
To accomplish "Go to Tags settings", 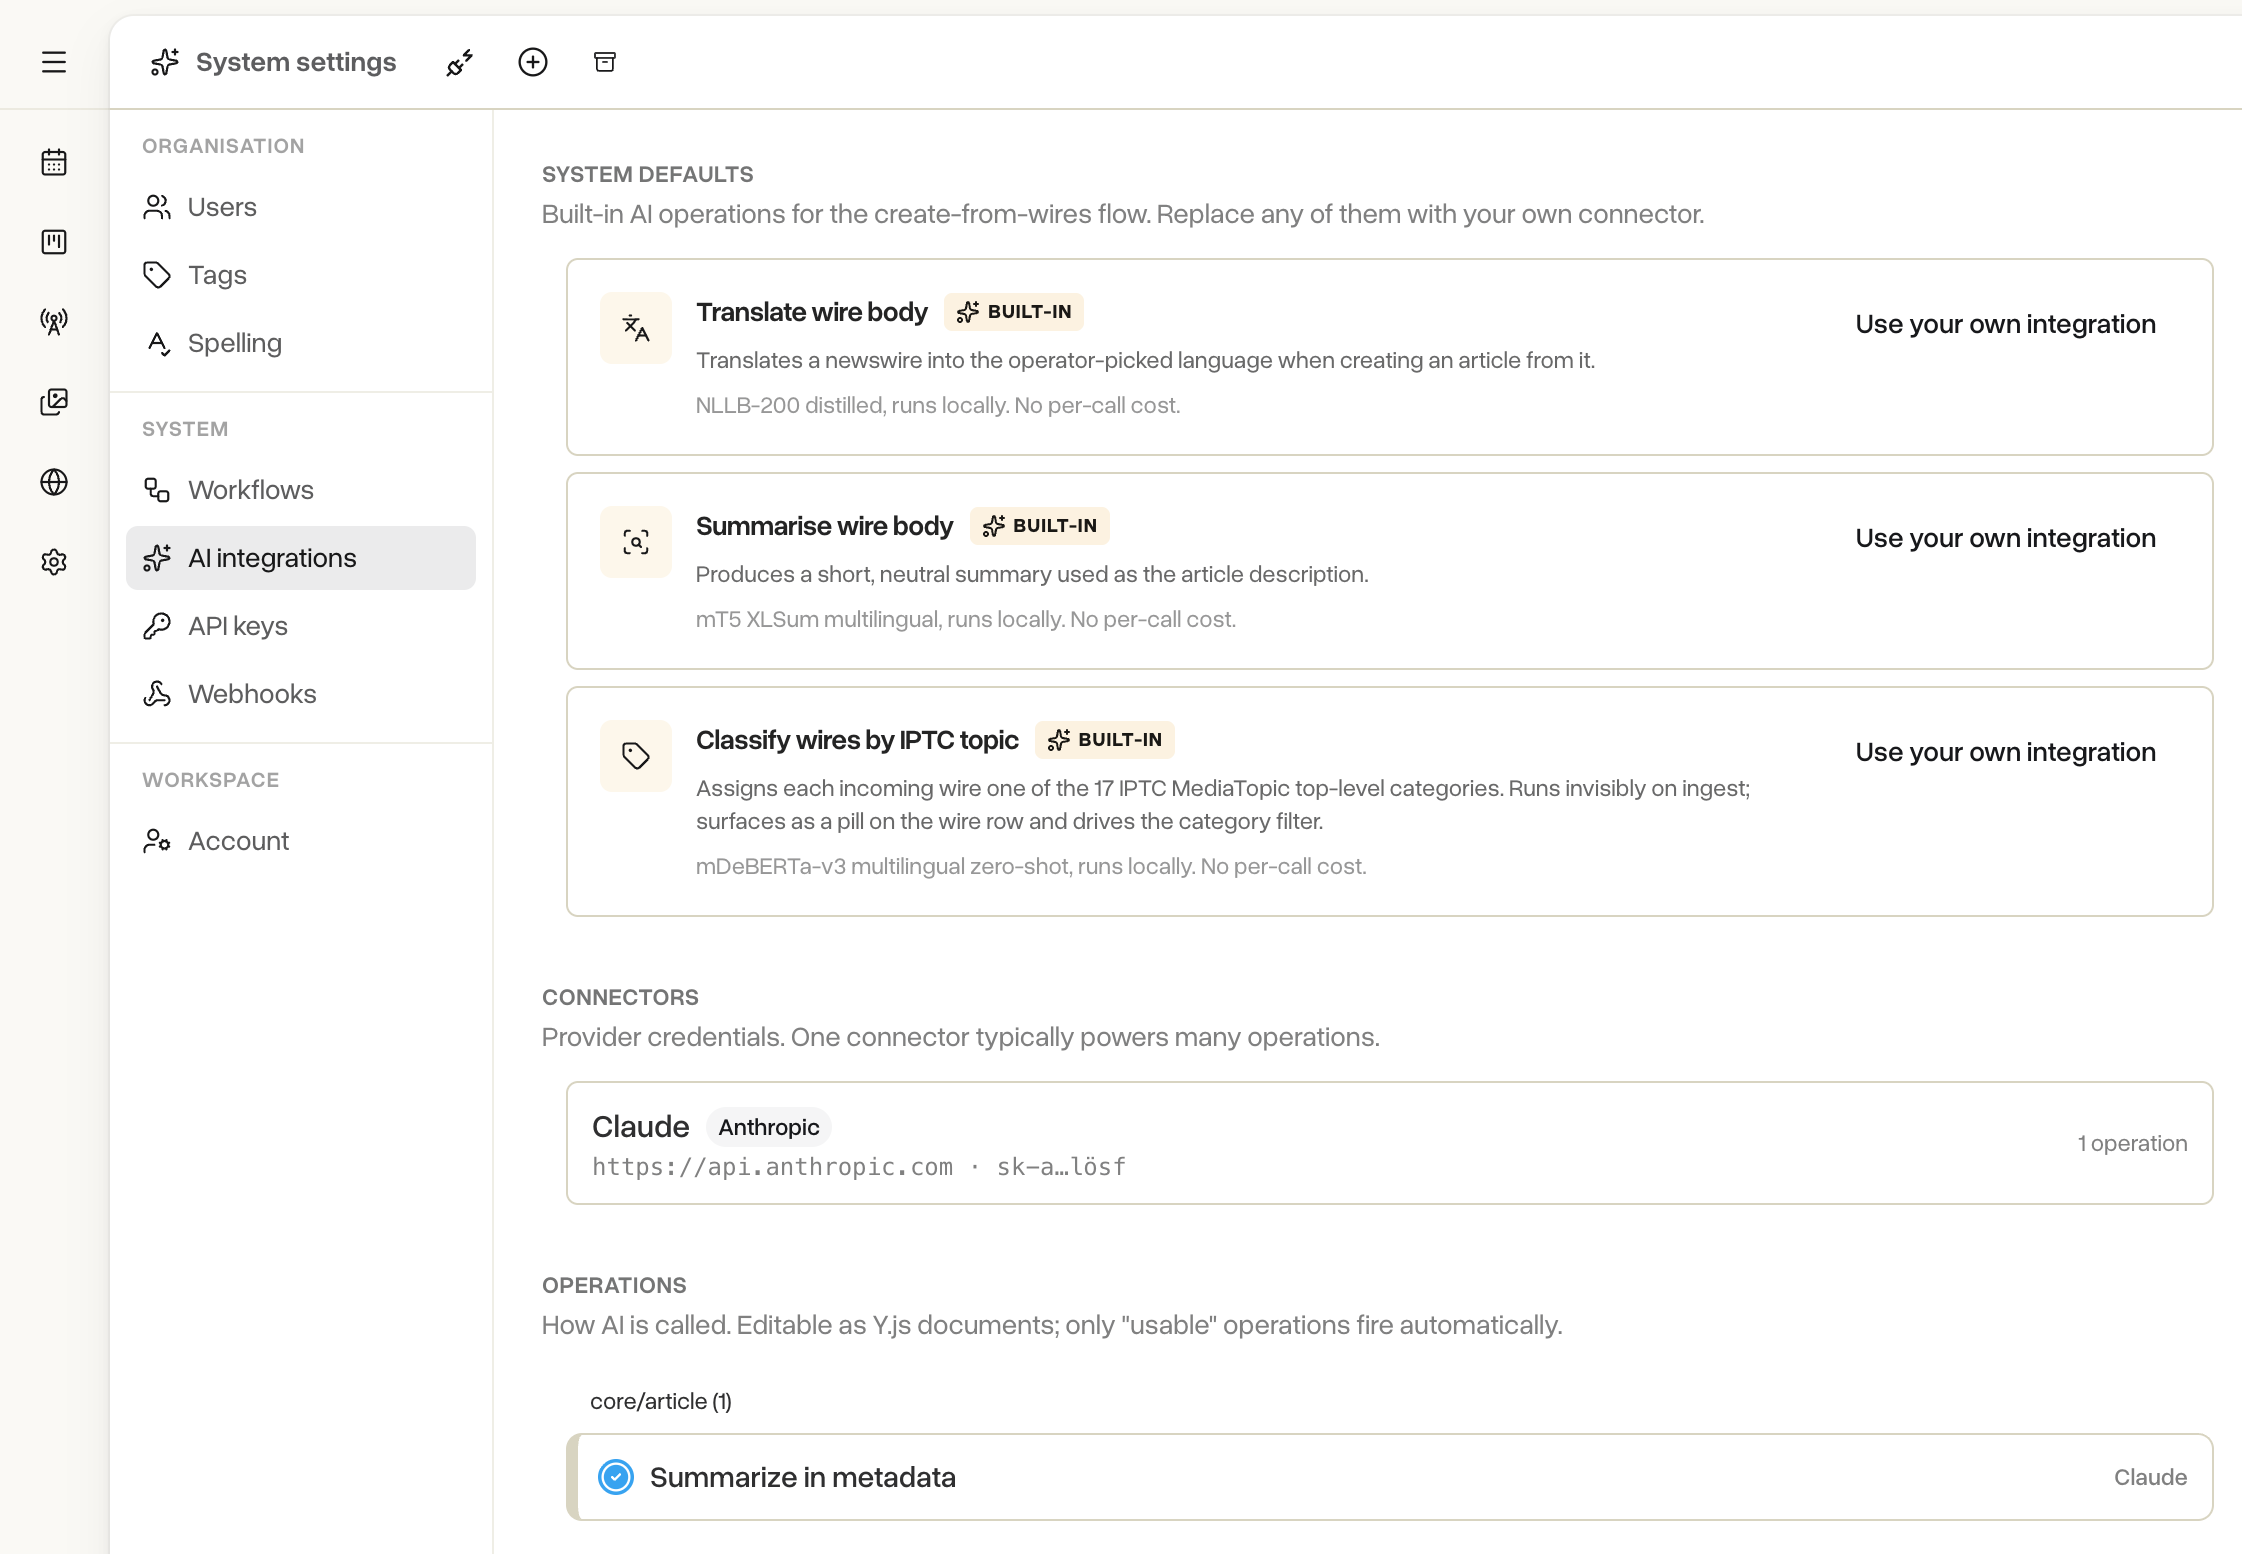I will [x=301, y=275].
